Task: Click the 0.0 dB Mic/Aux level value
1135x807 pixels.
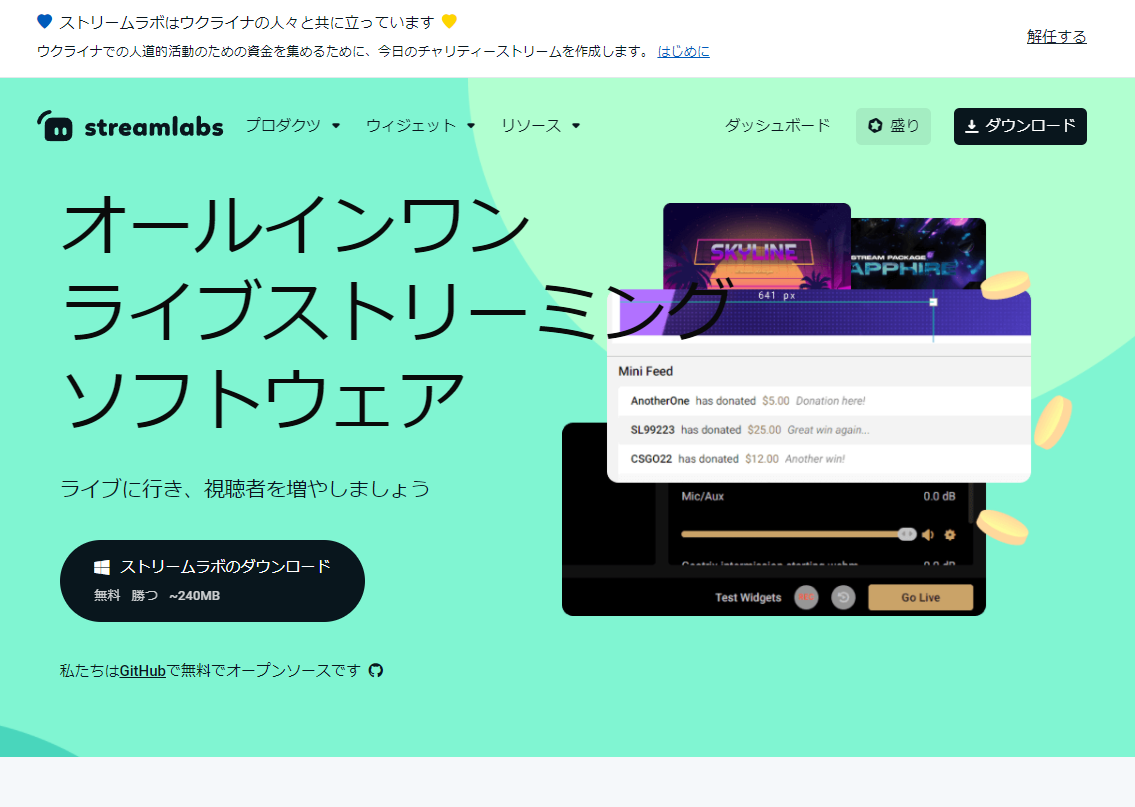Action: tap(939, 497)
